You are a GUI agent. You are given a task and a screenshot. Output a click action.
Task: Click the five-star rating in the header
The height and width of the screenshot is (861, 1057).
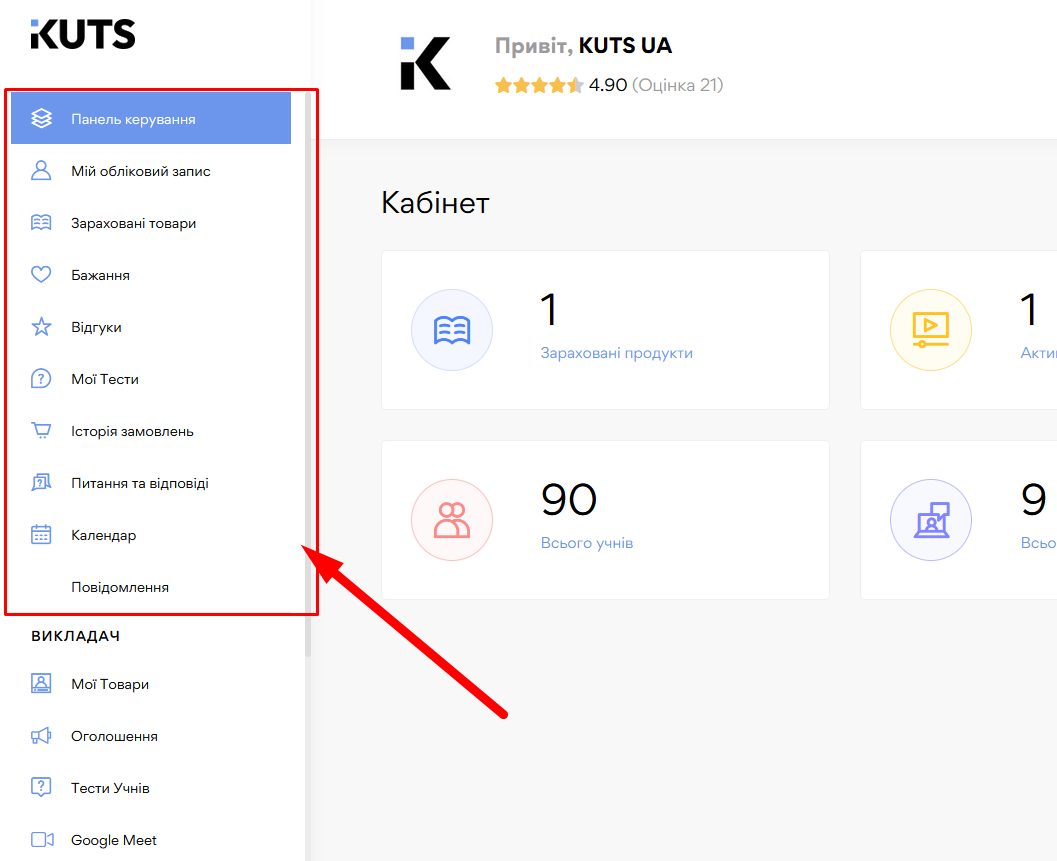539,86
